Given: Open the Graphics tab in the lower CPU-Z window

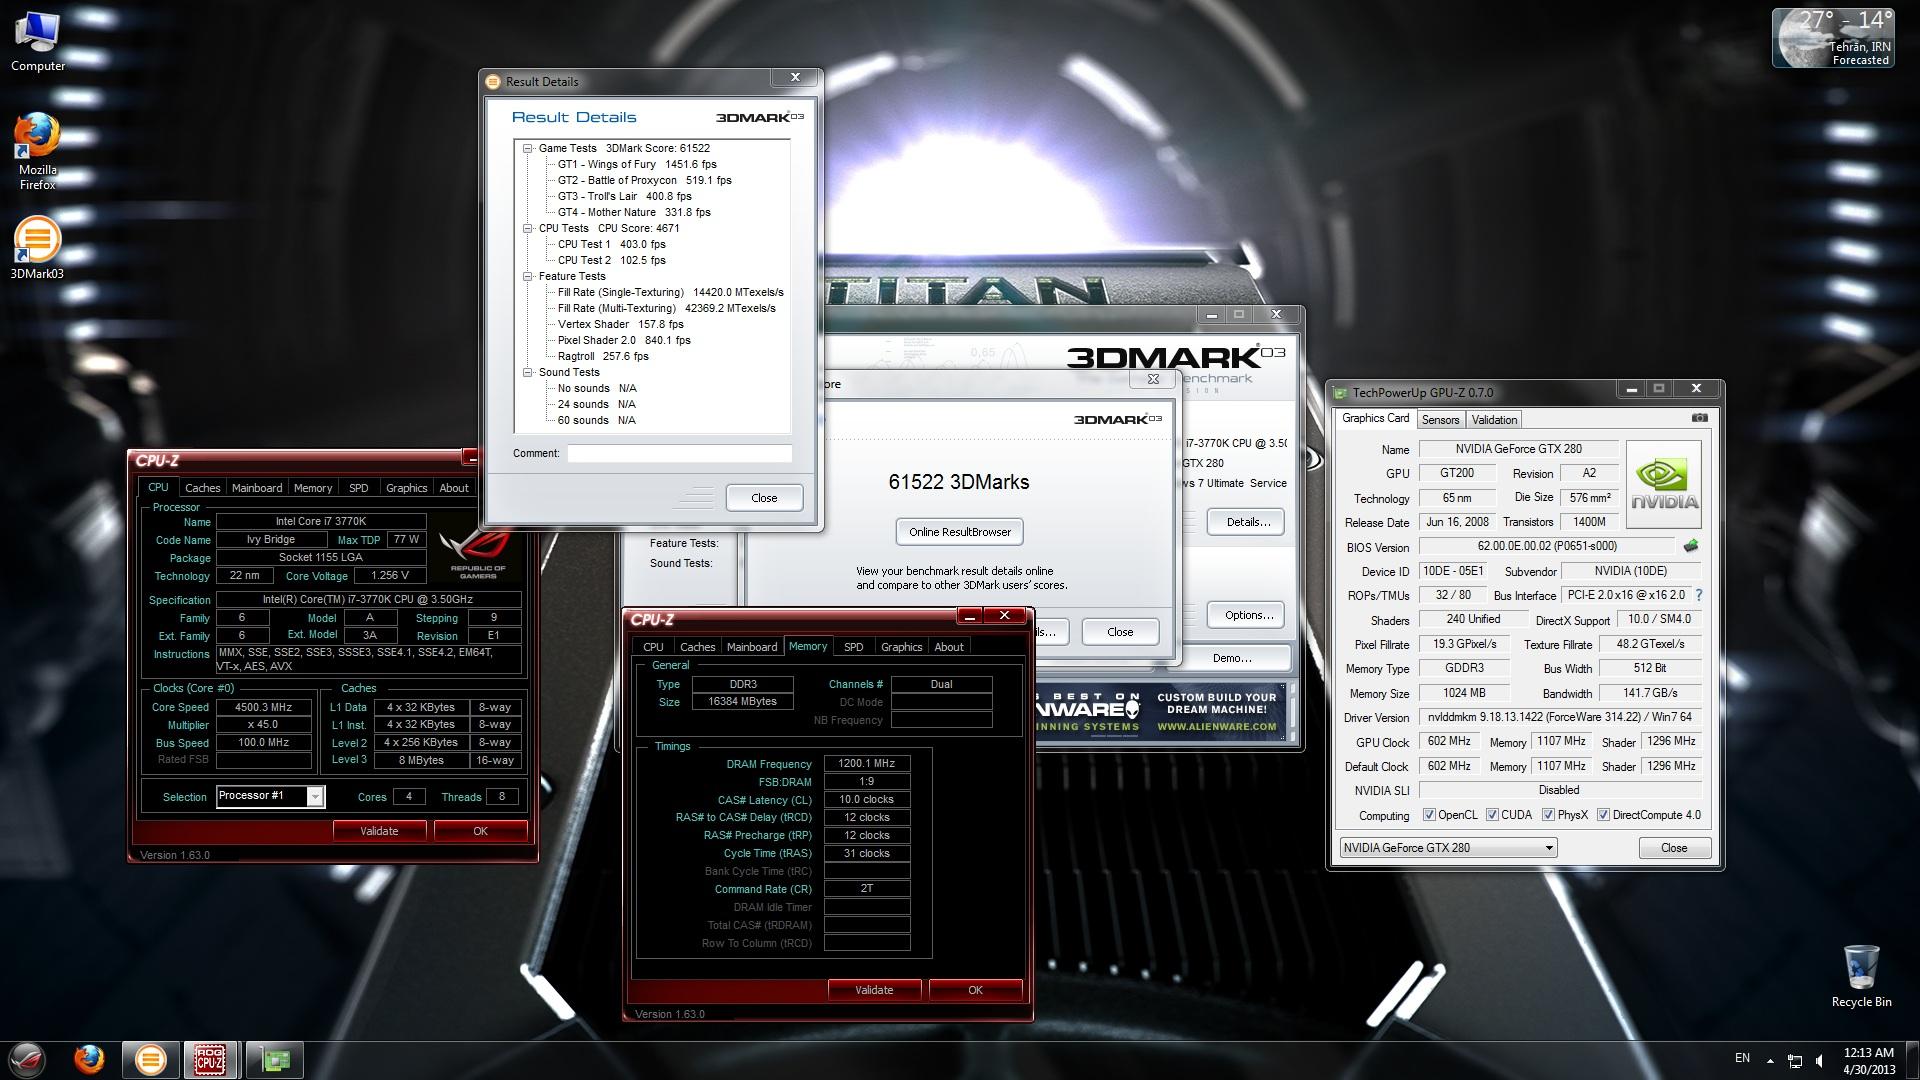Looking at the screenshot, I should click(901, 647).
